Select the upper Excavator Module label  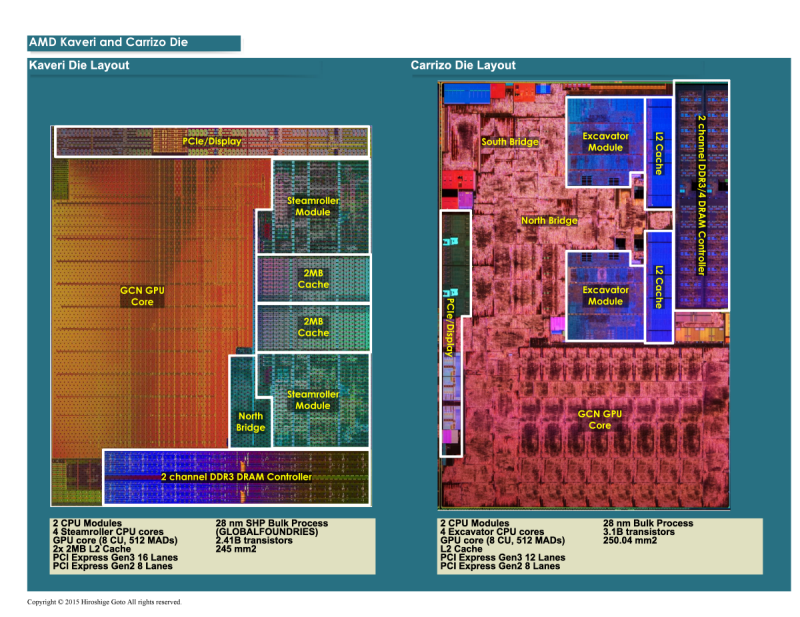coord(605,141)
